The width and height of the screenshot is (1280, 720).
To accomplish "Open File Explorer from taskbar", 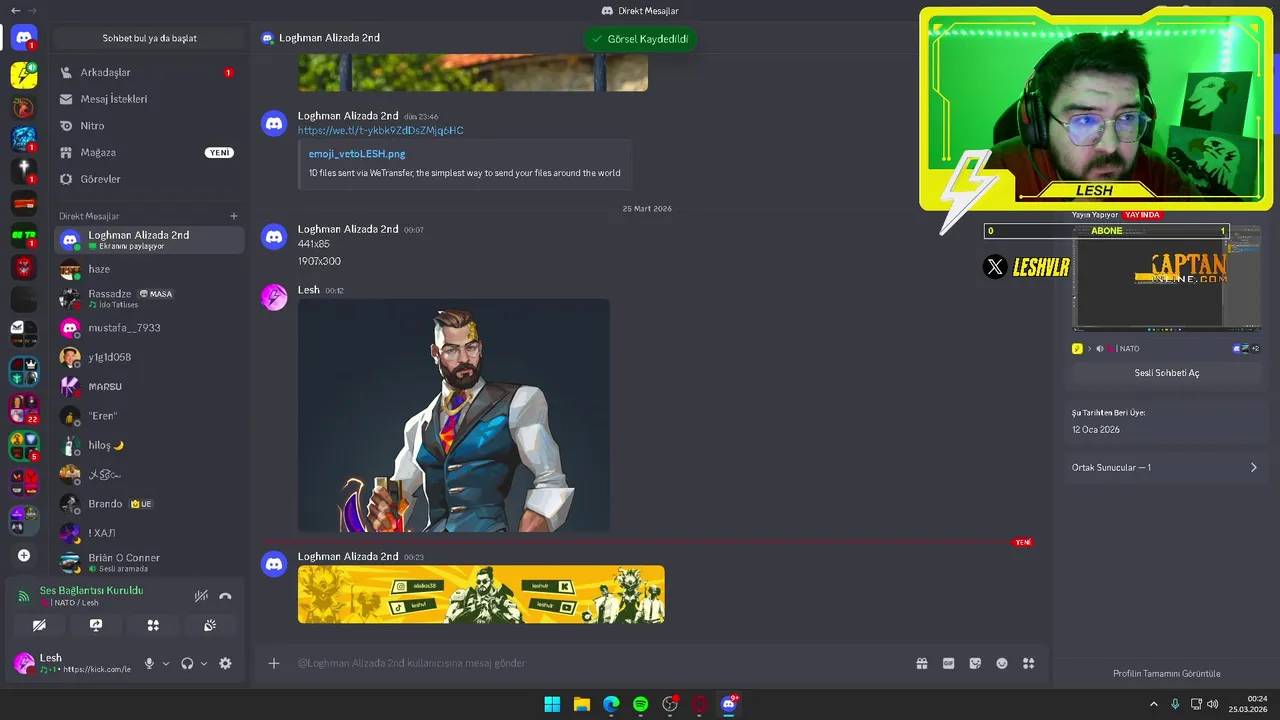I will [581, 704].
